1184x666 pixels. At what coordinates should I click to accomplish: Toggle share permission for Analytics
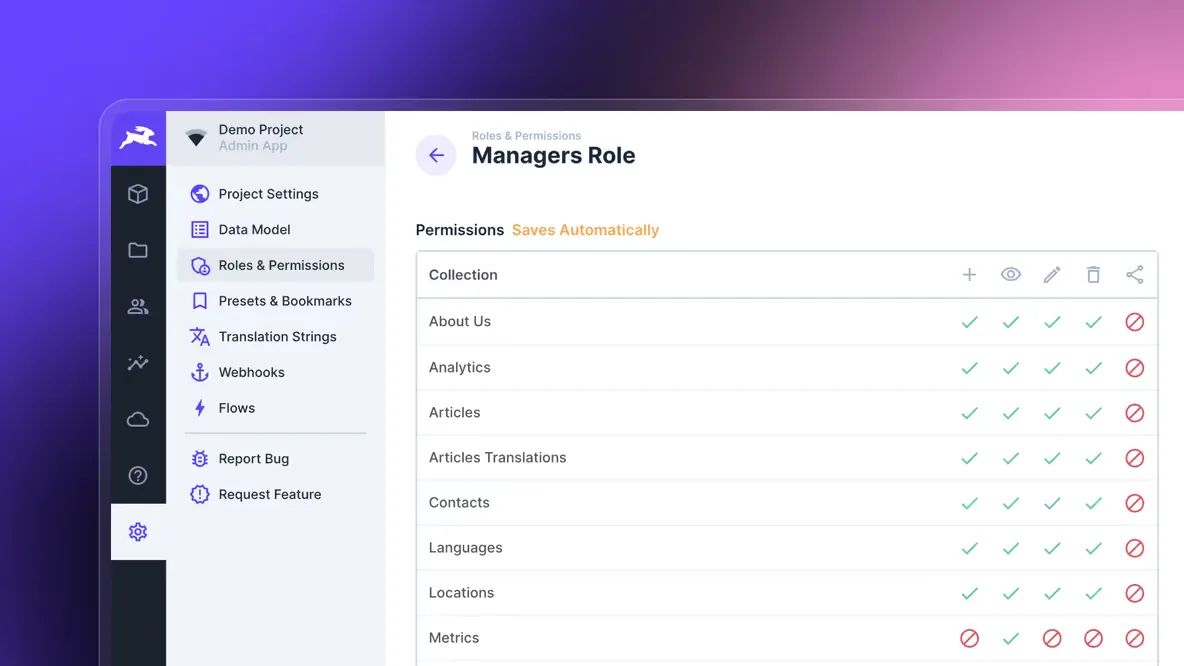click(1135, 368)
